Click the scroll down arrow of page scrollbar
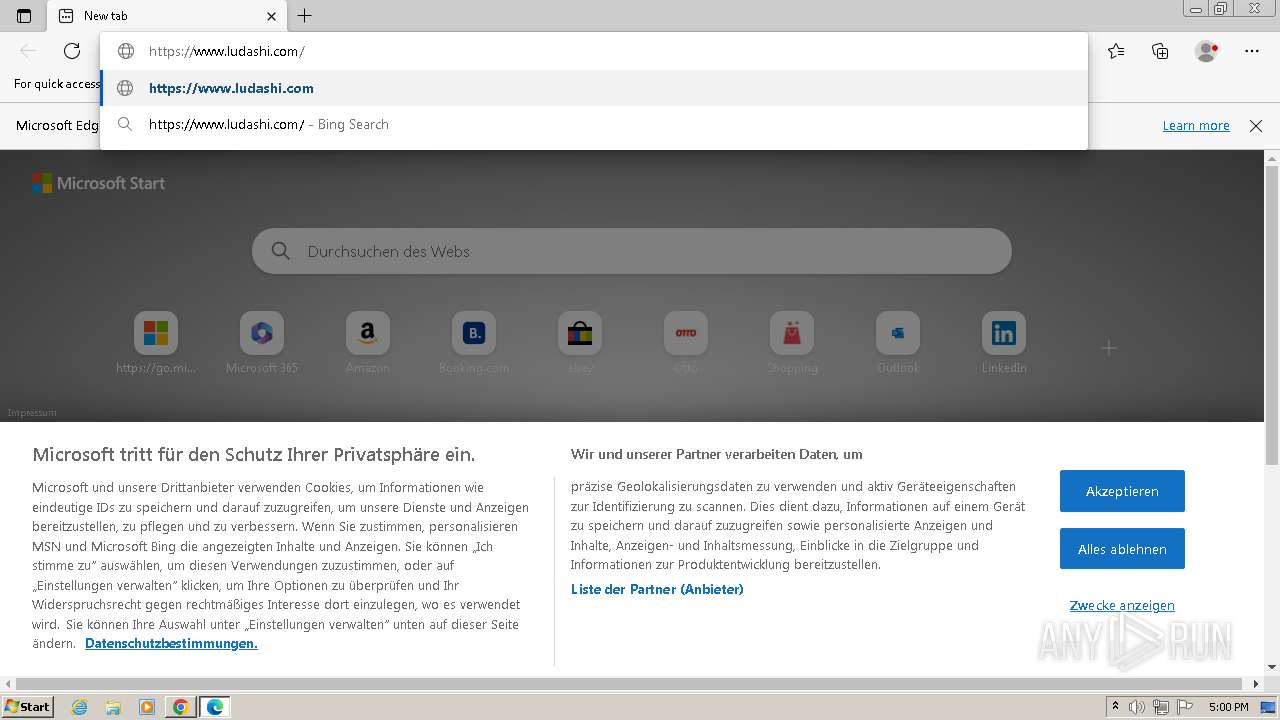Viewport: 1280px width, 720px height. (x=1272, y=667)
